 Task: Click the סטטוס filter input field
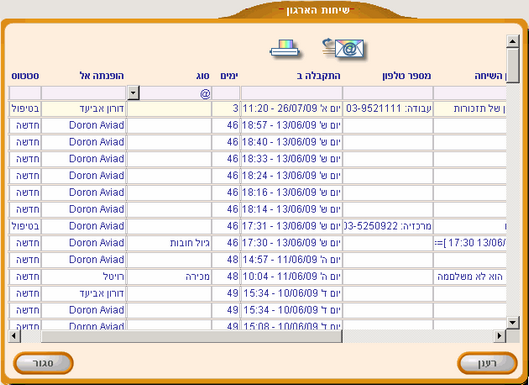[25, 93]
